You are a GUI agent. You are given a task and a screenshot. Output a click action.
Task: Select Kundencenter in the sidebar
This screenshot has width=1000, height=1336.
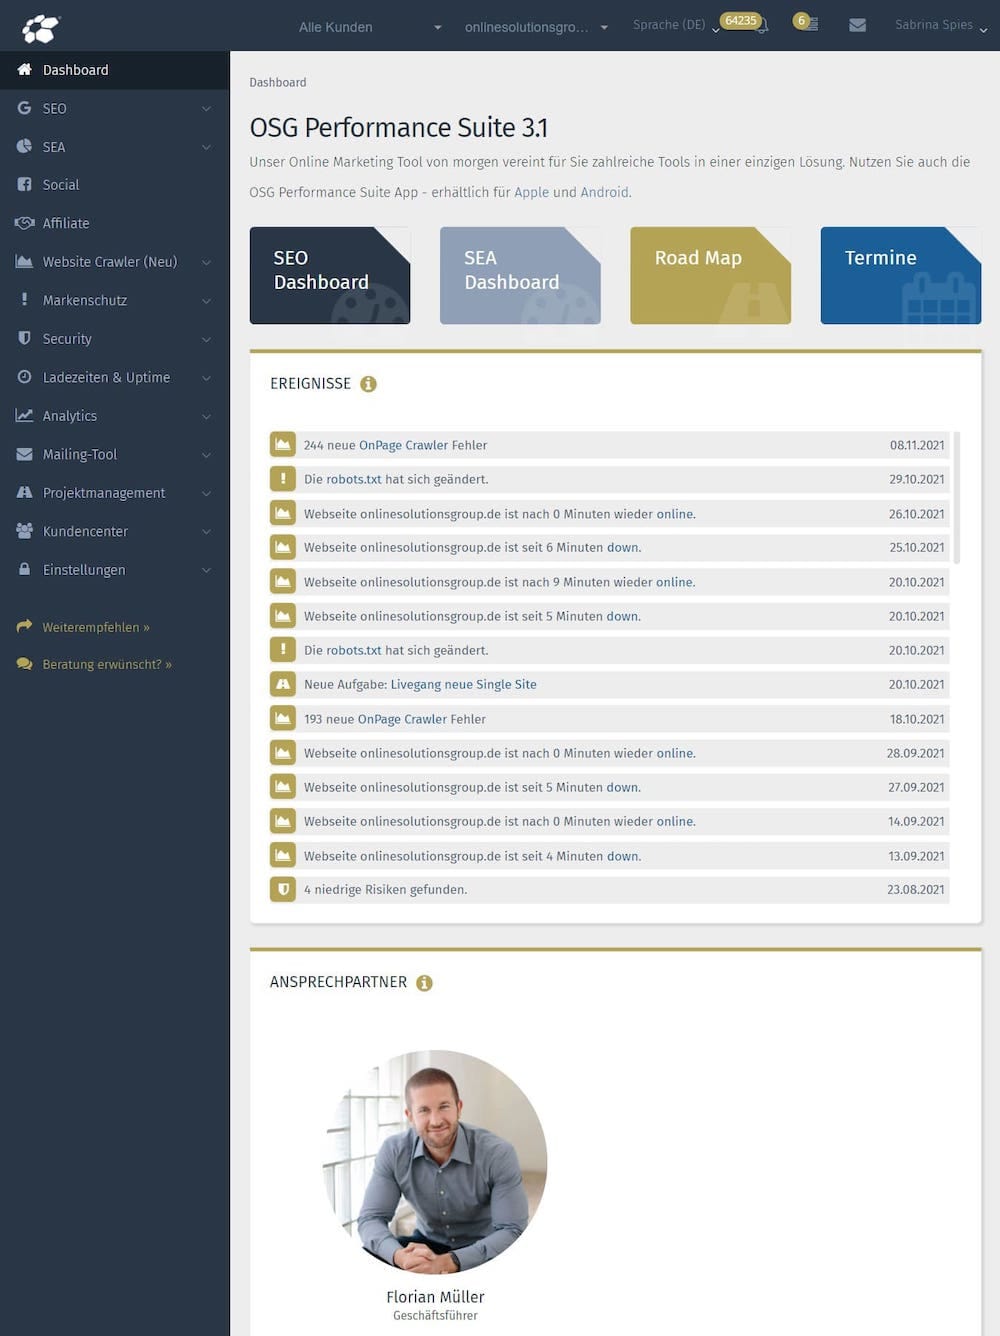115,532
